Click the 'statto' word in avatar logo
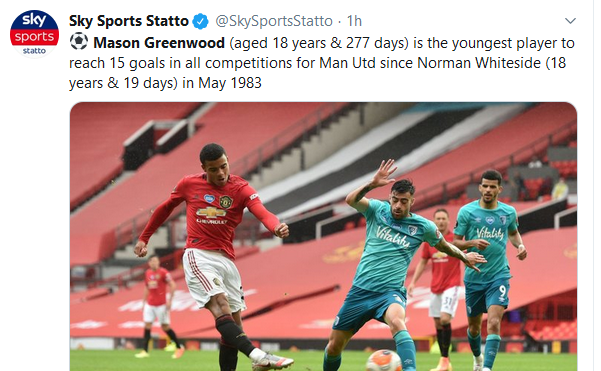 pyautogui.click(x=34, y=51)
